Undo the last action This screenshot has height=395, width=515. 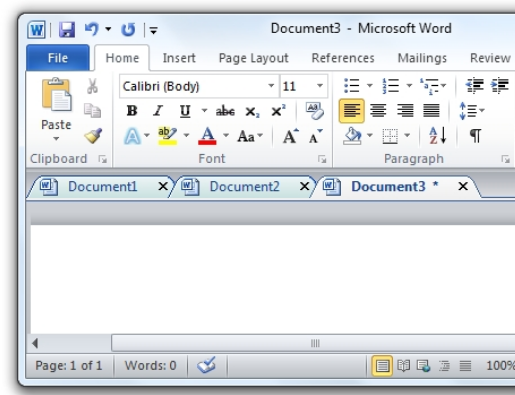pyautogui.click(x=92, y=29)
